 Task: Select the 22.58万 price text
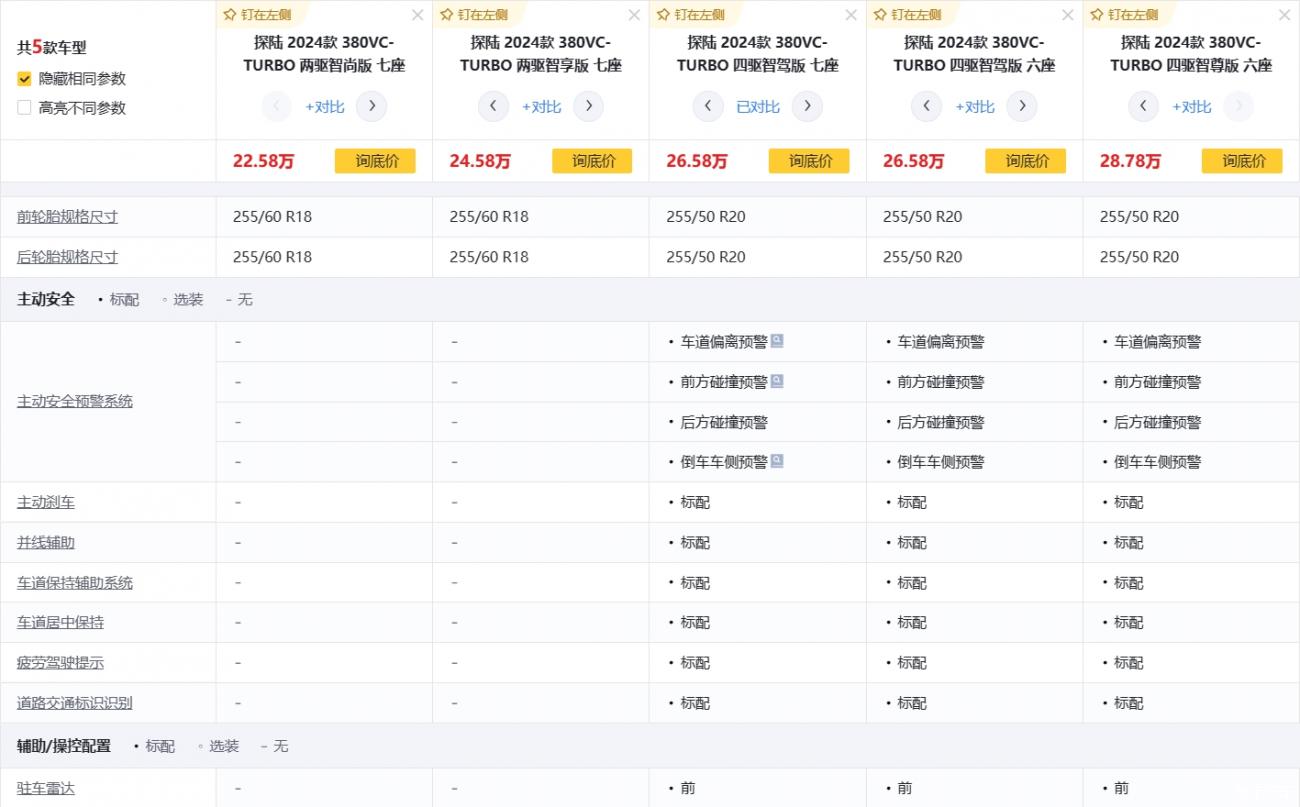pos(264,161)
